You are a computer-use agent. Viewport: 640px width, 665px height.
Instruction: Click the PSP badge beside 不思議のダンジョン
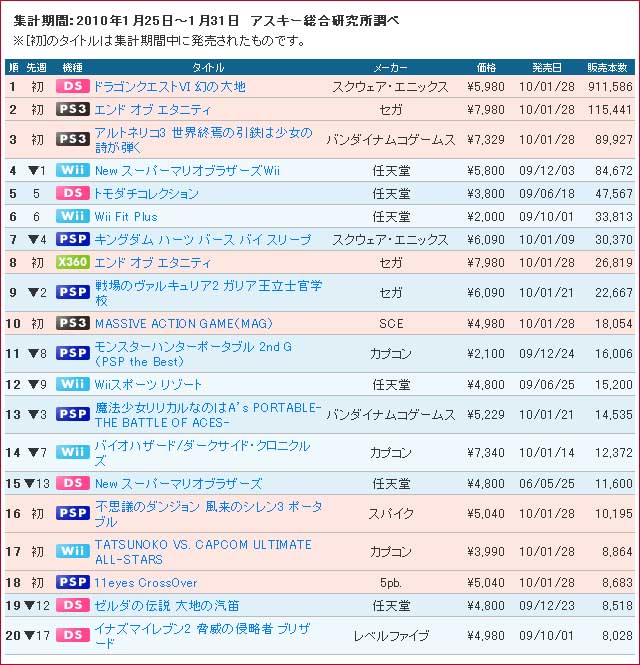(x=73, y=513)
